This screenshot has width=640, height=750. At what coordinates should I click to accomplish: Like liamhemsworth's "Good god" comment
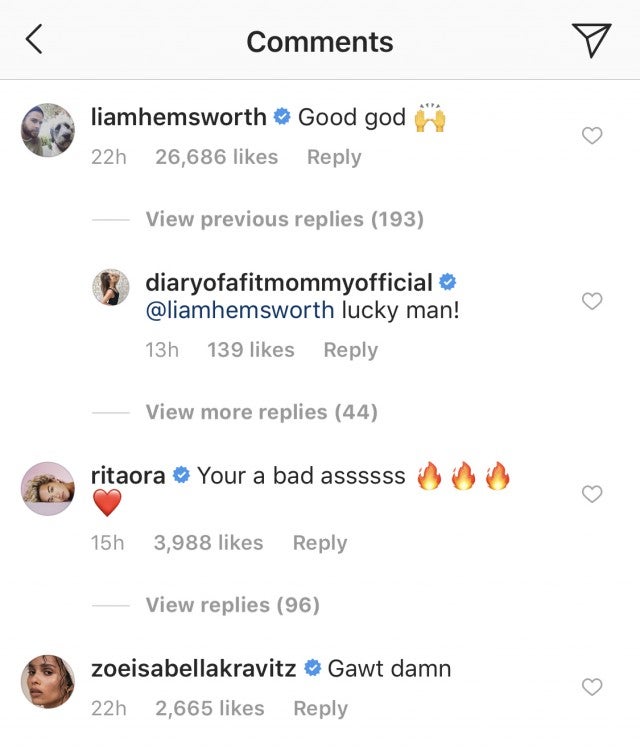click(592, 136)
